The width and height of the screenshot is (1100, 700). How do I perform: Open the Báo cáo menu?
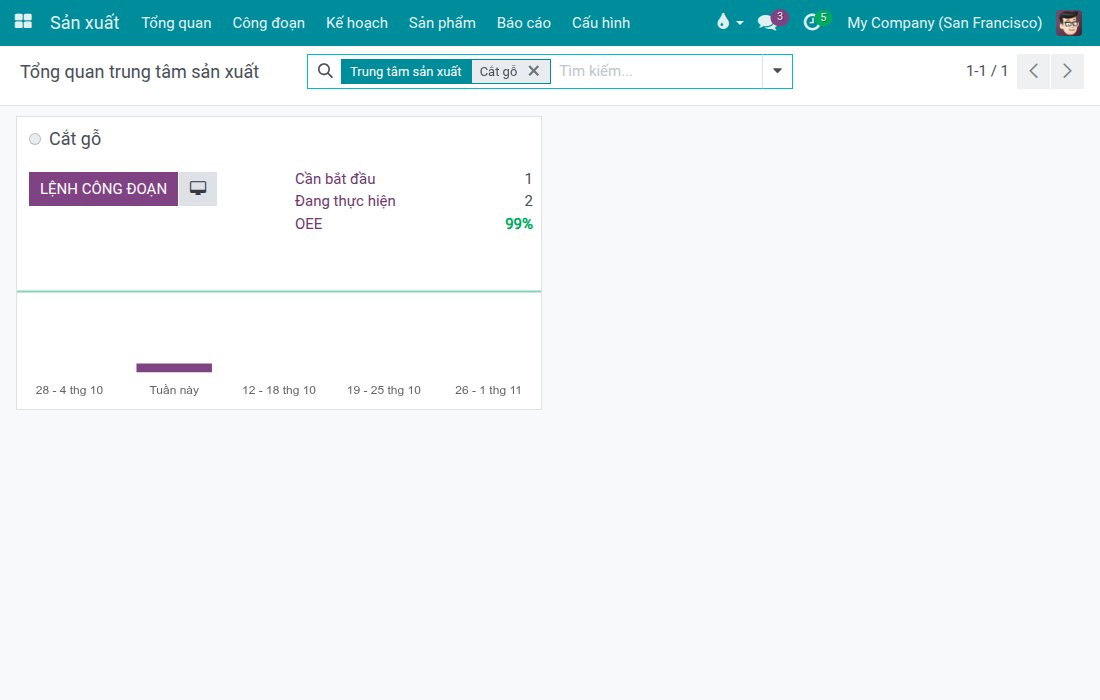(523, 22)
